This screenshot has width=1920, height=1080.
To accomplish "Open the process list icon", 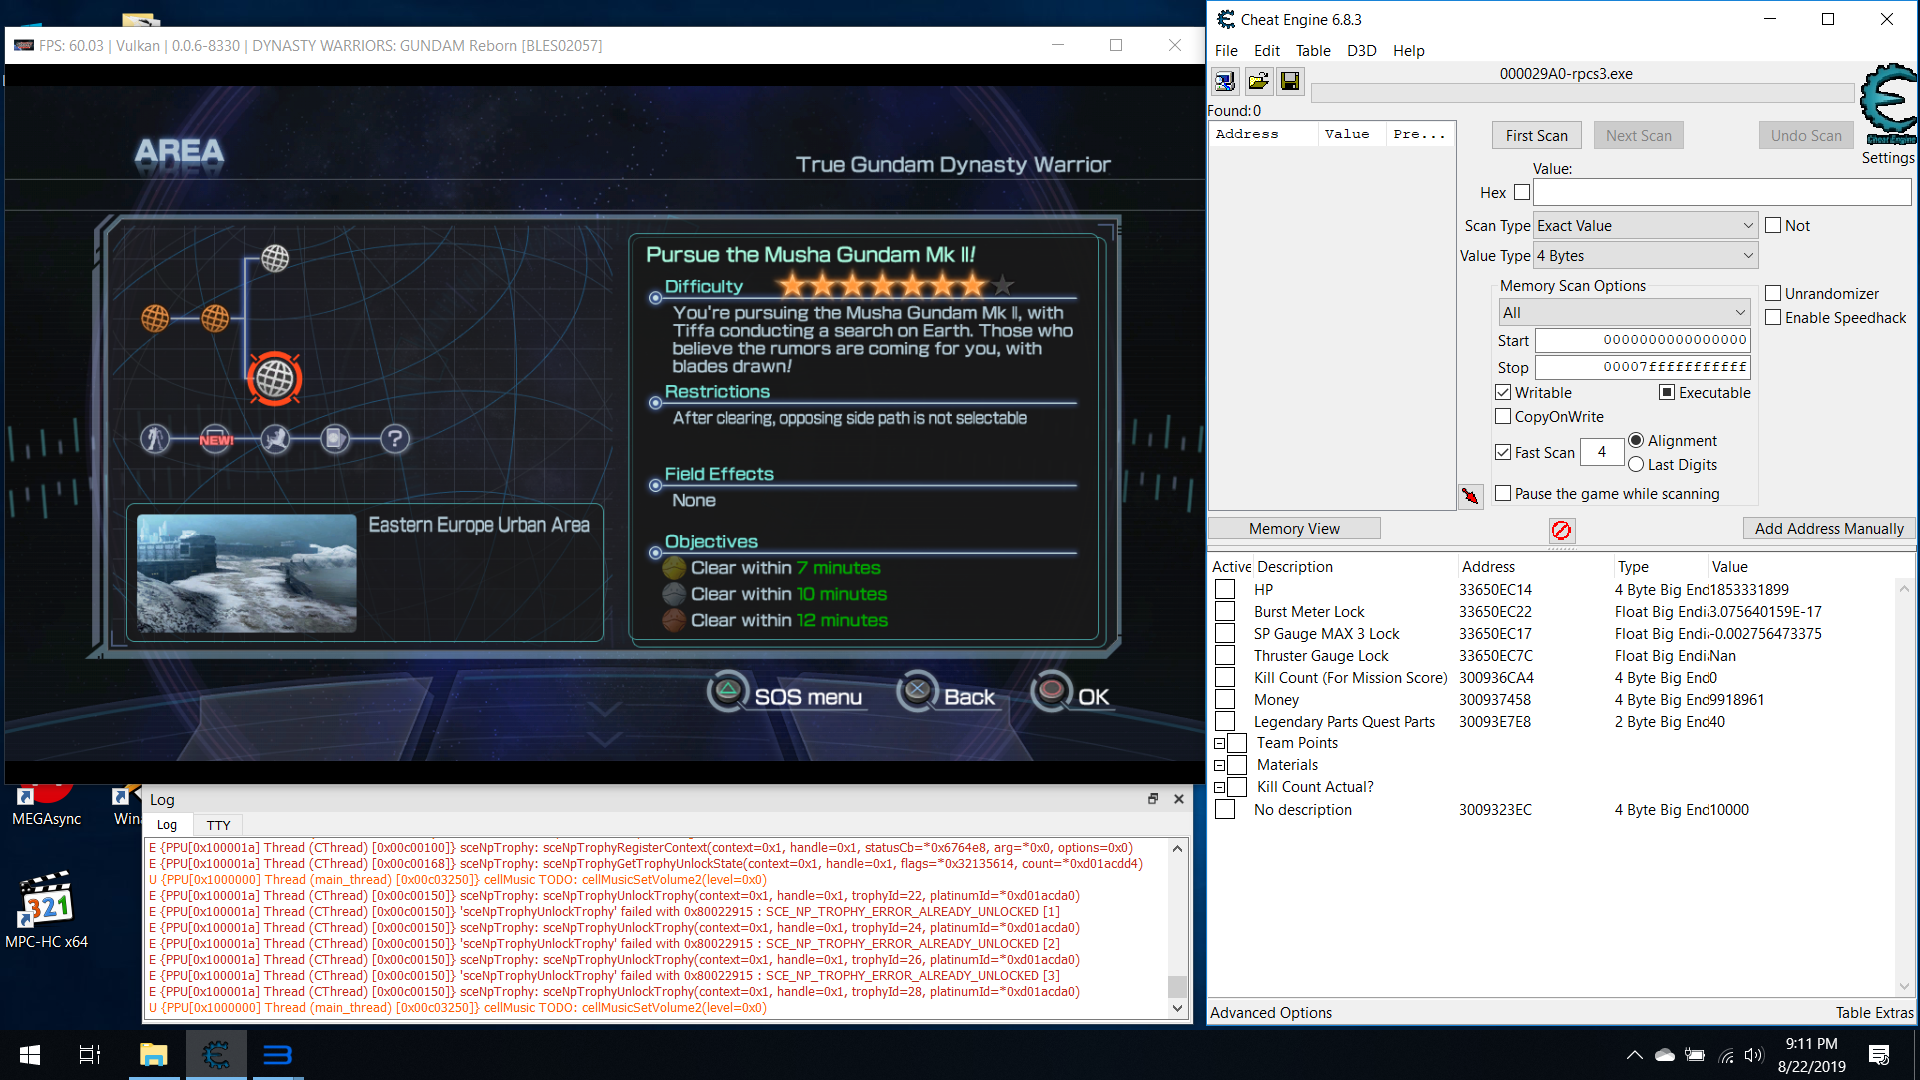I will [x=1225, y=82].
